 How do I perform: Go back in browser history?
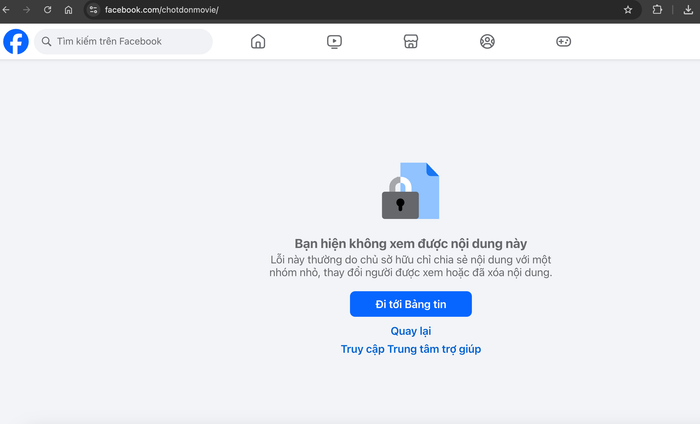[6, 10]
